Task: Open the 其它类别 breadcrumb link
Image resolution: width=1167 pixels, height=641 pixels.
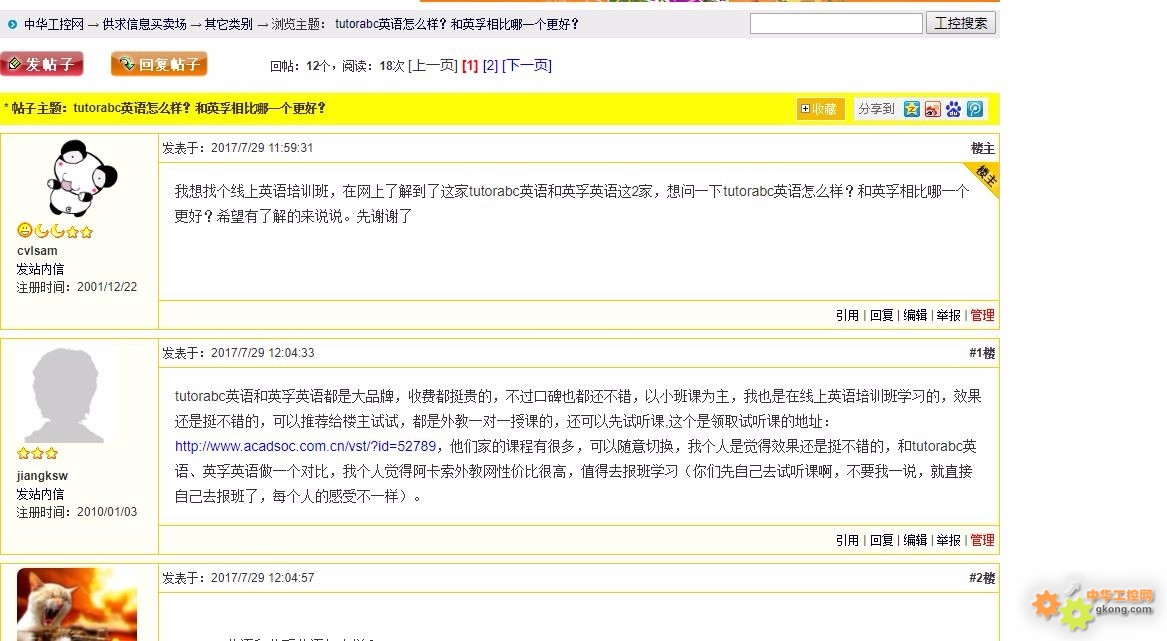Action: click(228, 25)
